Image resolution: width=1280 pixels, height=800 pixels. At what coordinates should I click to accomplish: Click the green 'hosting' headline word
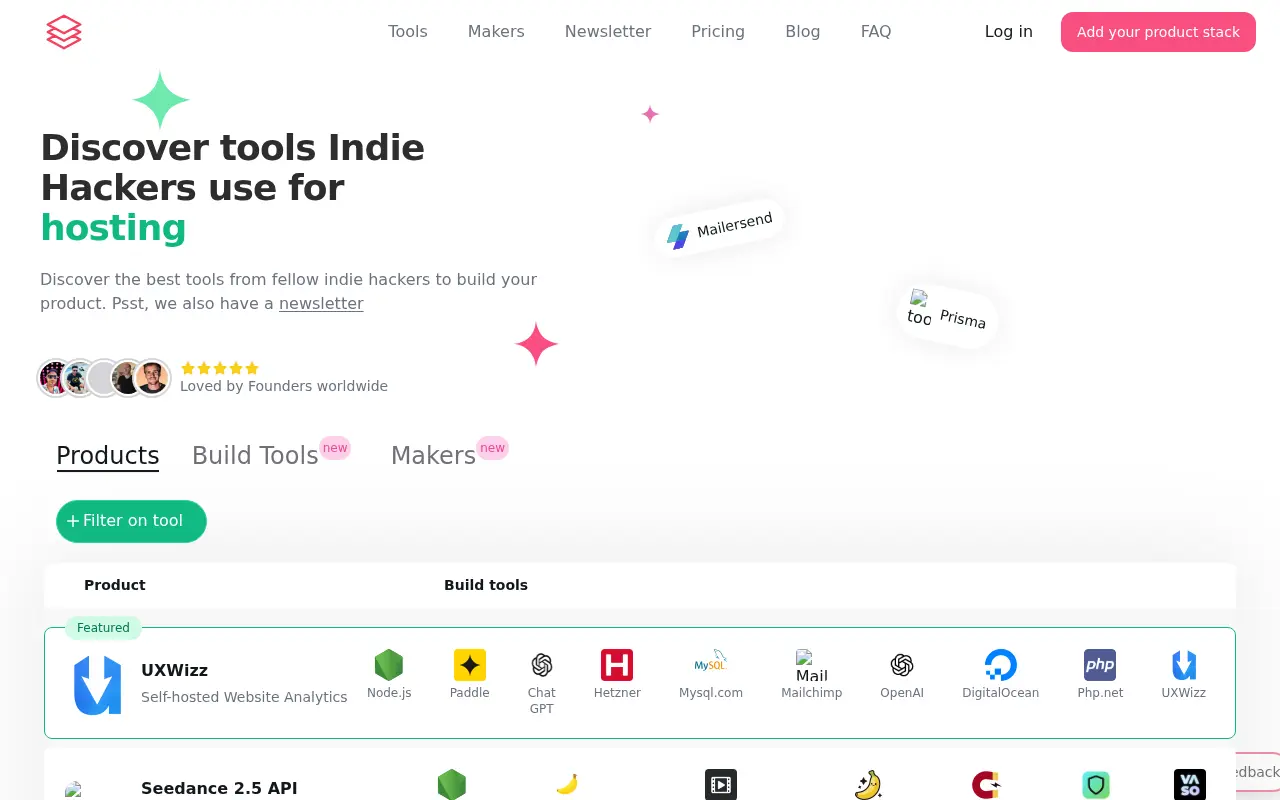tap(113, 228)
